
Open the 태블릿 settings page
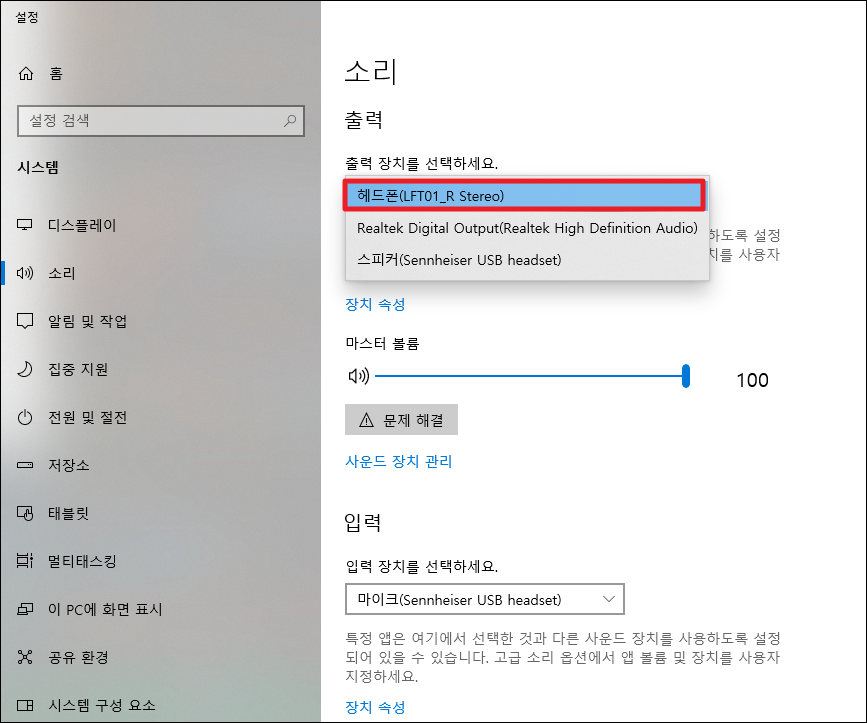68,513
